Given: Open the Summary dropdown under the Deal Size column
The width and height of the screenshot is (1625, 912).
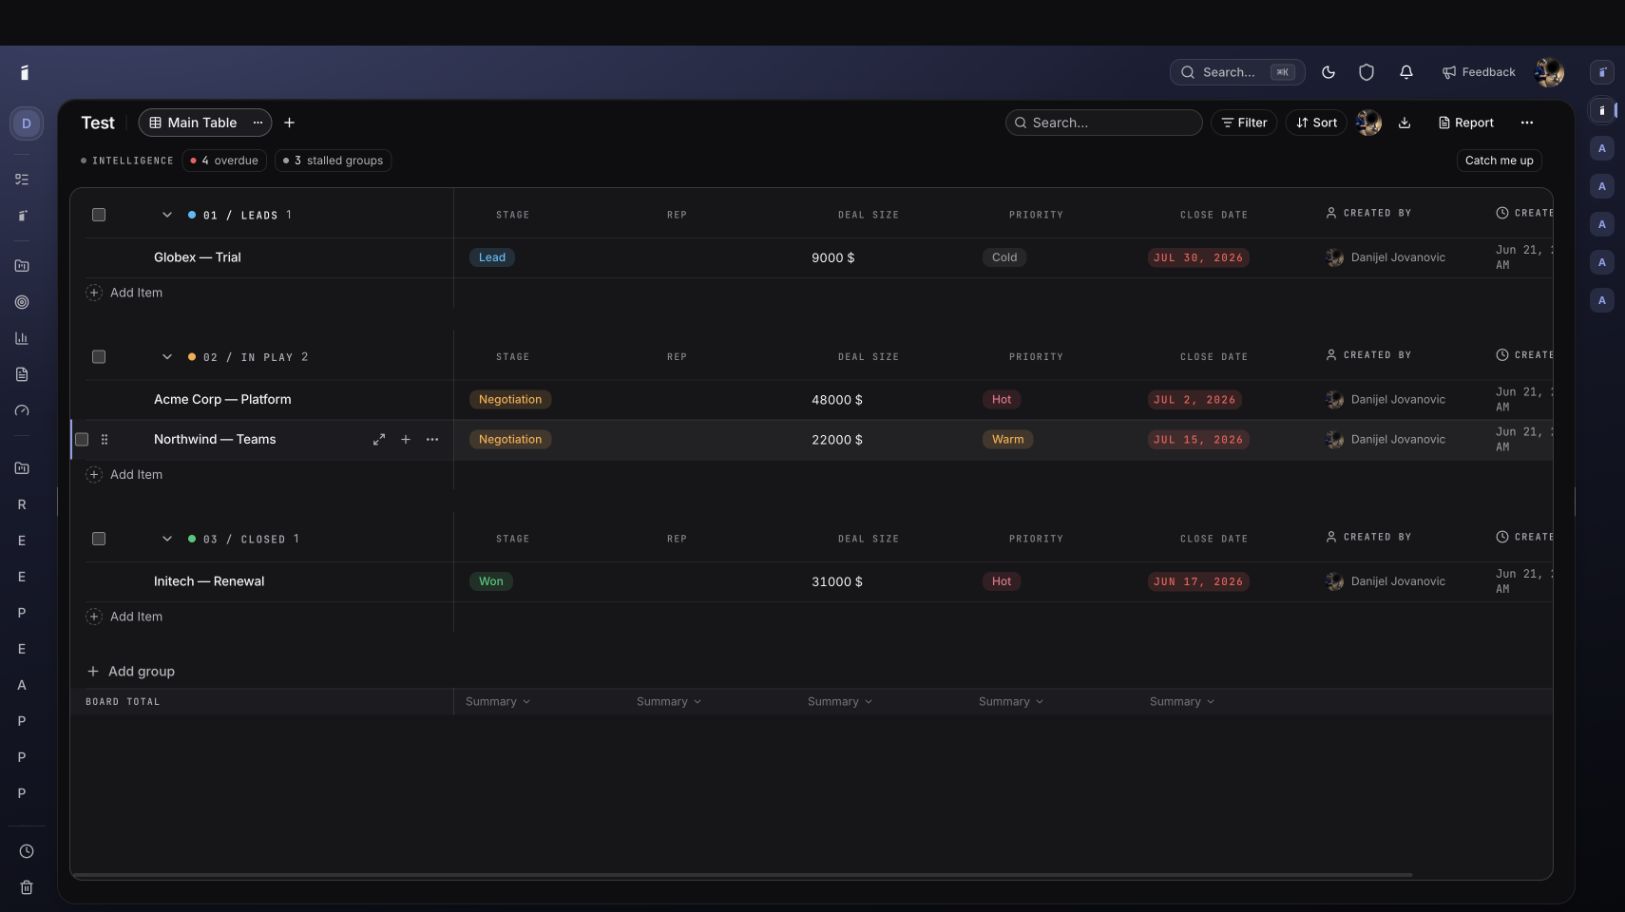Looking at the screenshot, I should click(840, 702).
